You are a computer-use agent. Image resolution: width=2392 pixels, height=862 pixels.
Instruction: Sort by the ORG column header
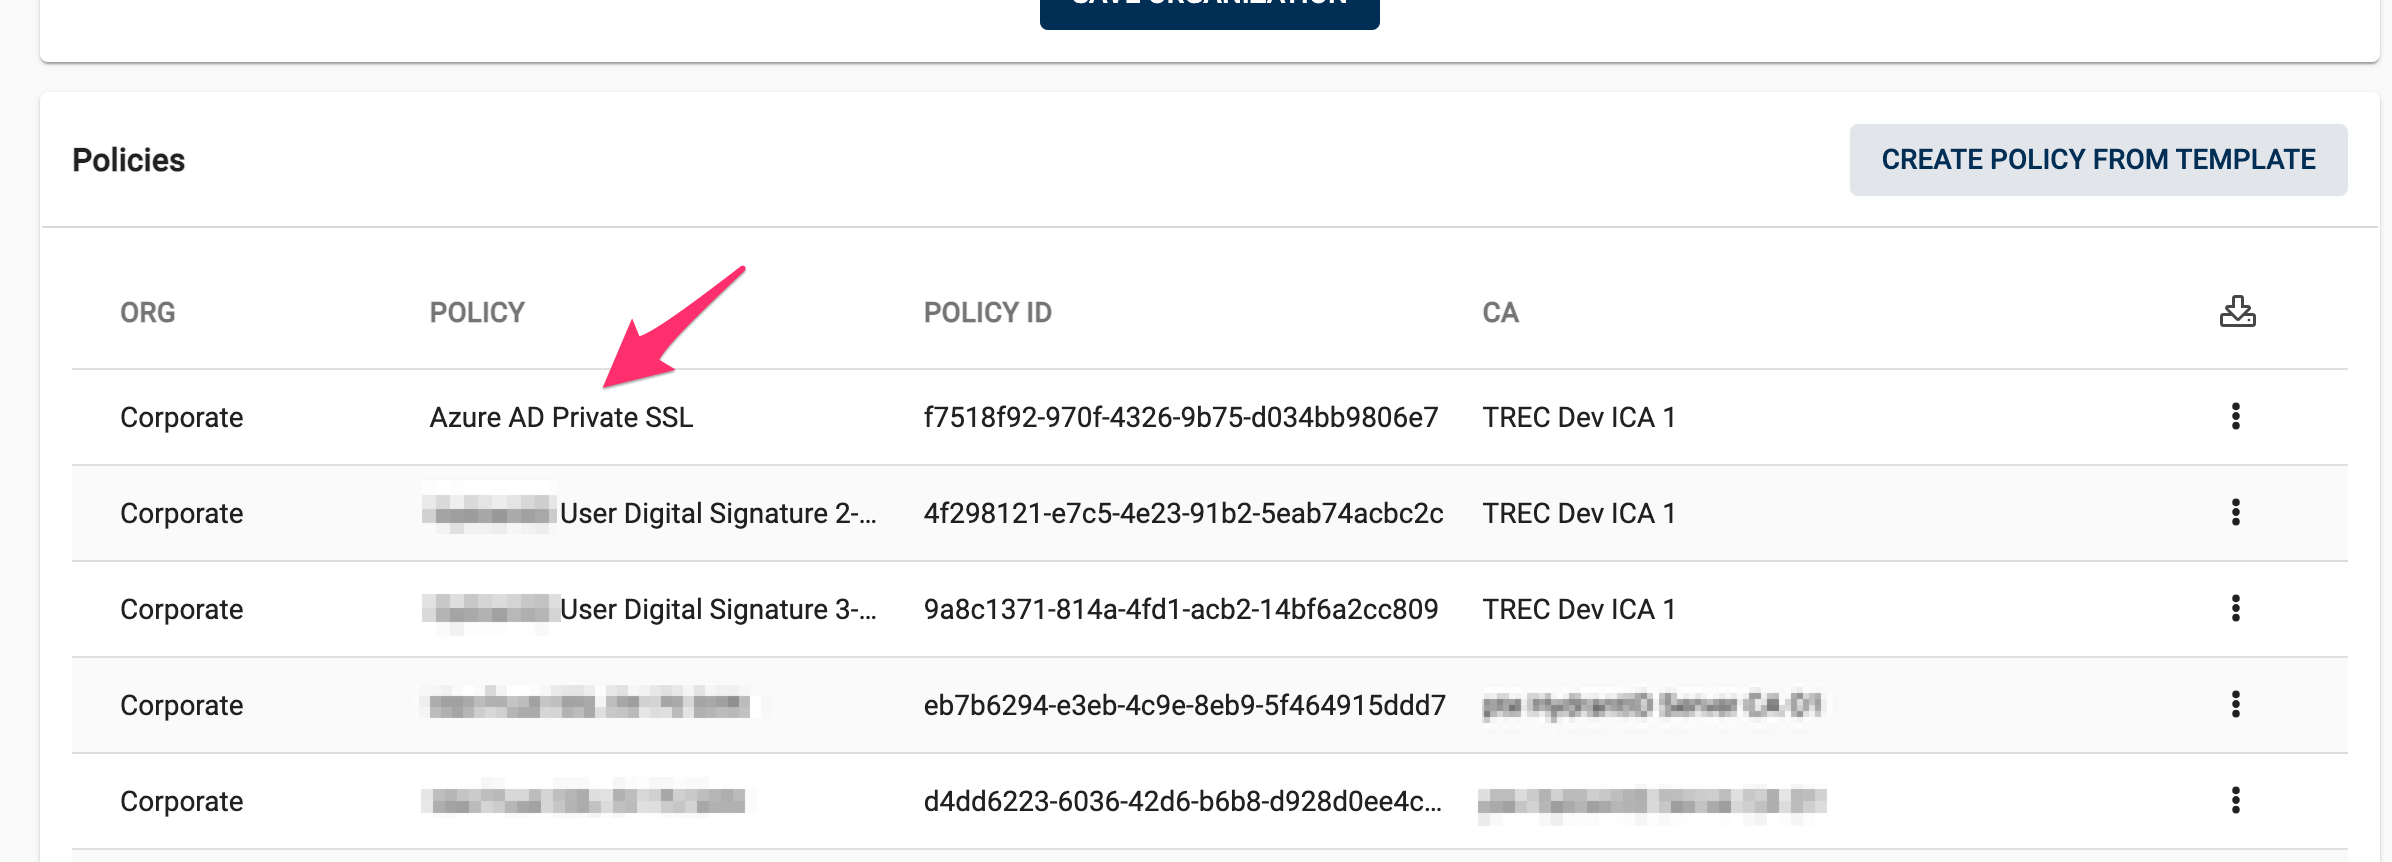pyautogui.click(x=148, y=313)
